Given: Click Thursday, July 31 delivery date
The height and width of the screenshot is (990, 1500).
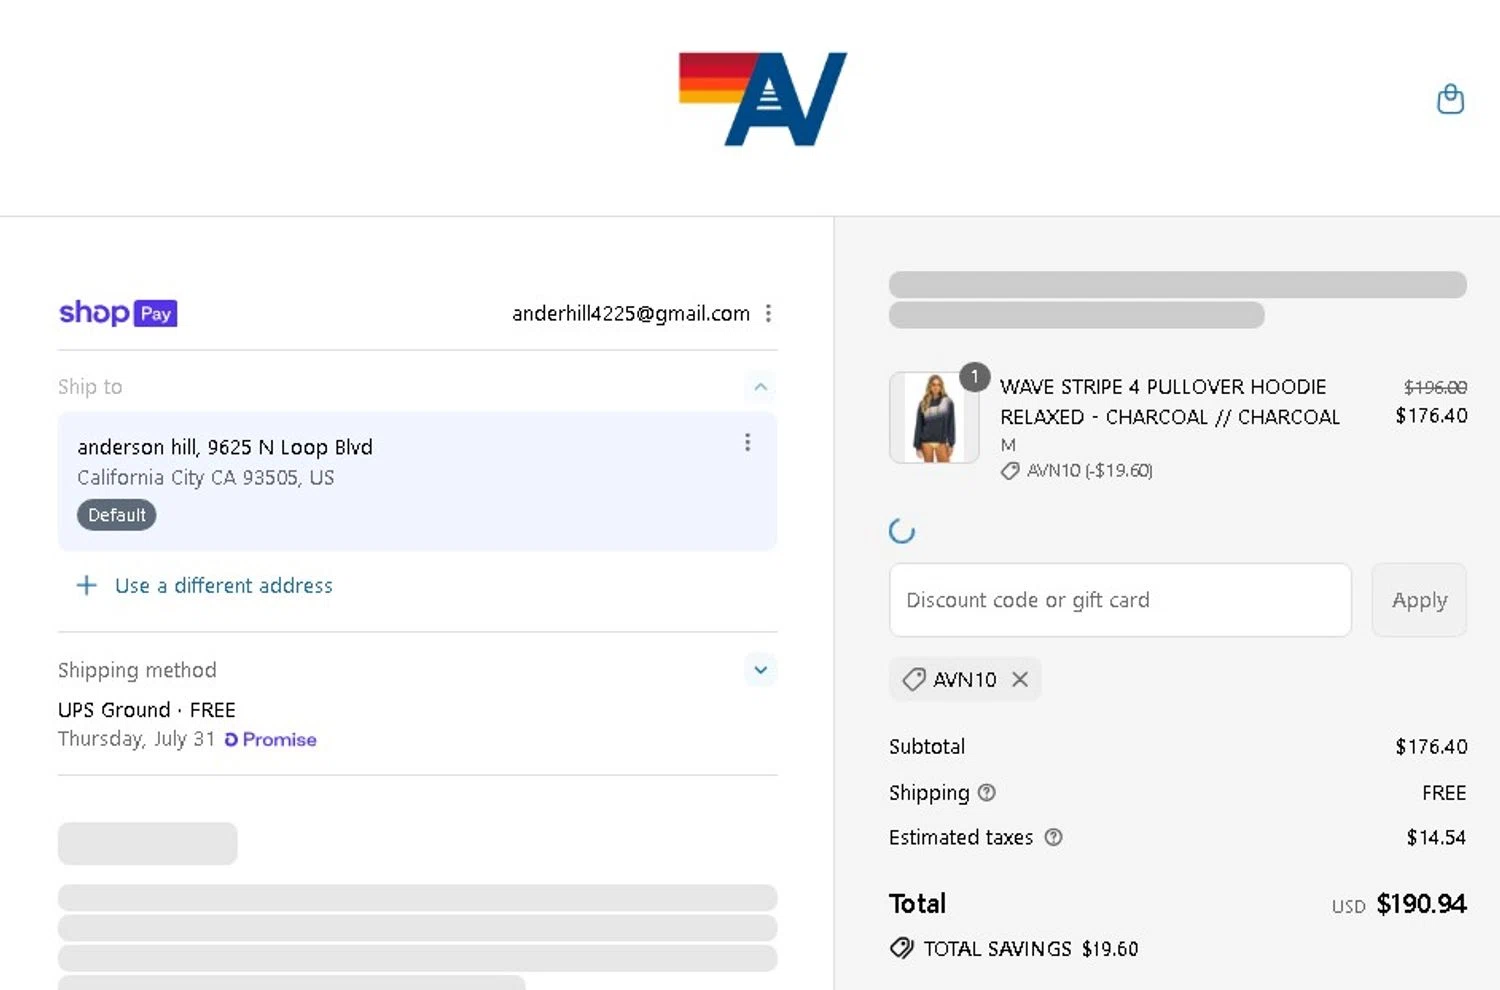Looking at the screenshot, I should (137, 739).
